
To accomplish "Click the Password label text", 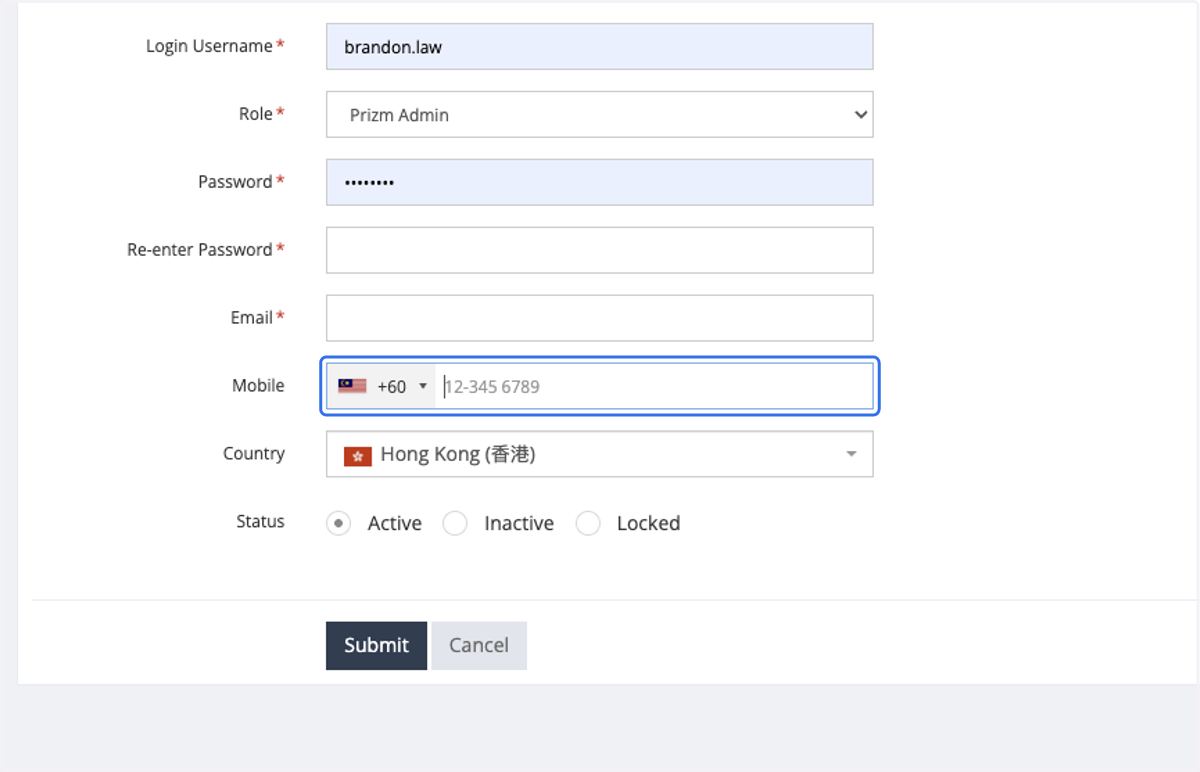I will (x=235, y=182).
